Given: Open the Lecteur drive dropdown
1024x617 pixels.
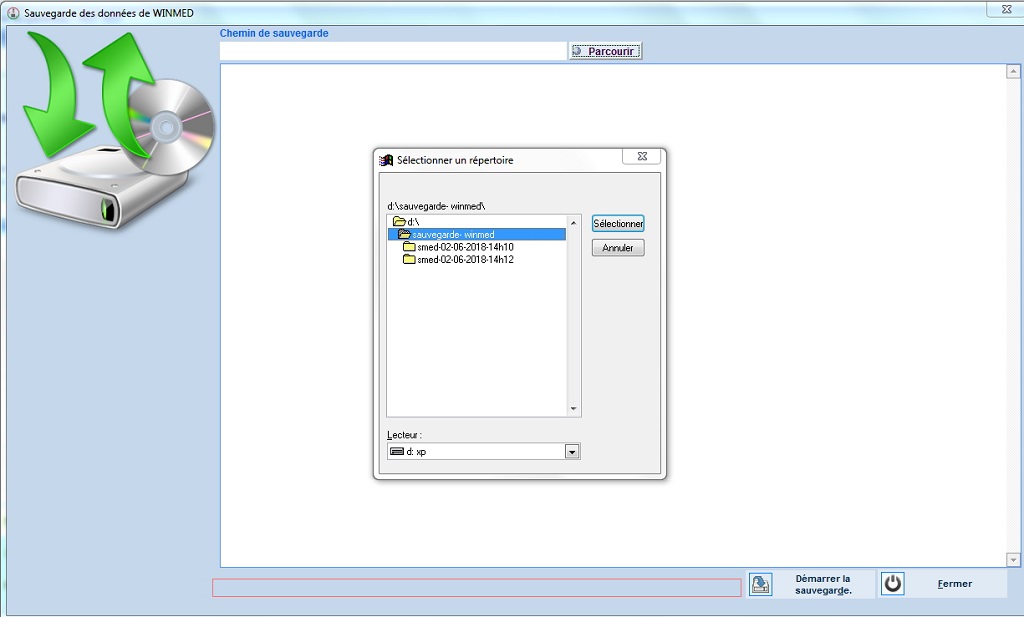Looking at the screenshot, I should [x=572, y=452].
